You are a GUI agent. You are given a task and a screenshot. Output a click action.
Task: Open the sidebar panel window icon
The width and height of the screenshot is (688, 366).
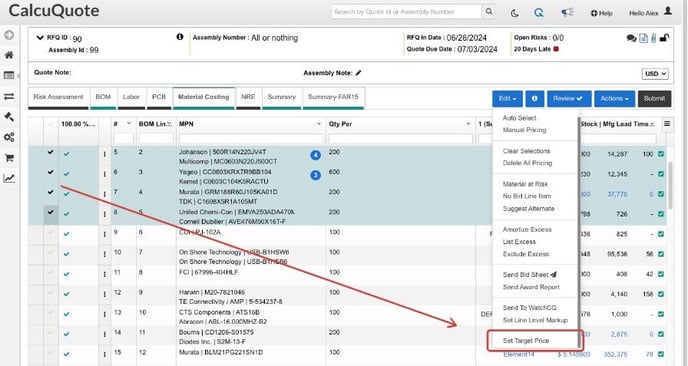(9, 75)
